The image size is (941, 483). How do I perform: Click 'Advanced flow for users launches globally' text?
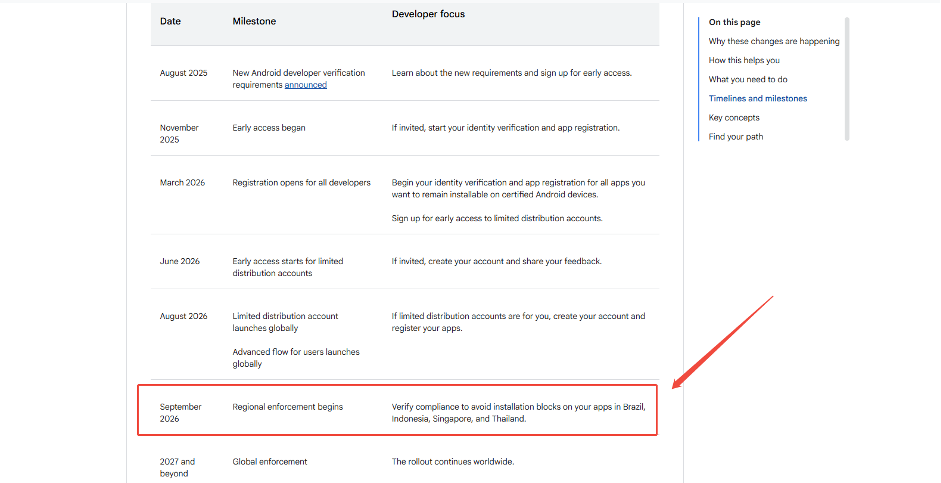295,358
